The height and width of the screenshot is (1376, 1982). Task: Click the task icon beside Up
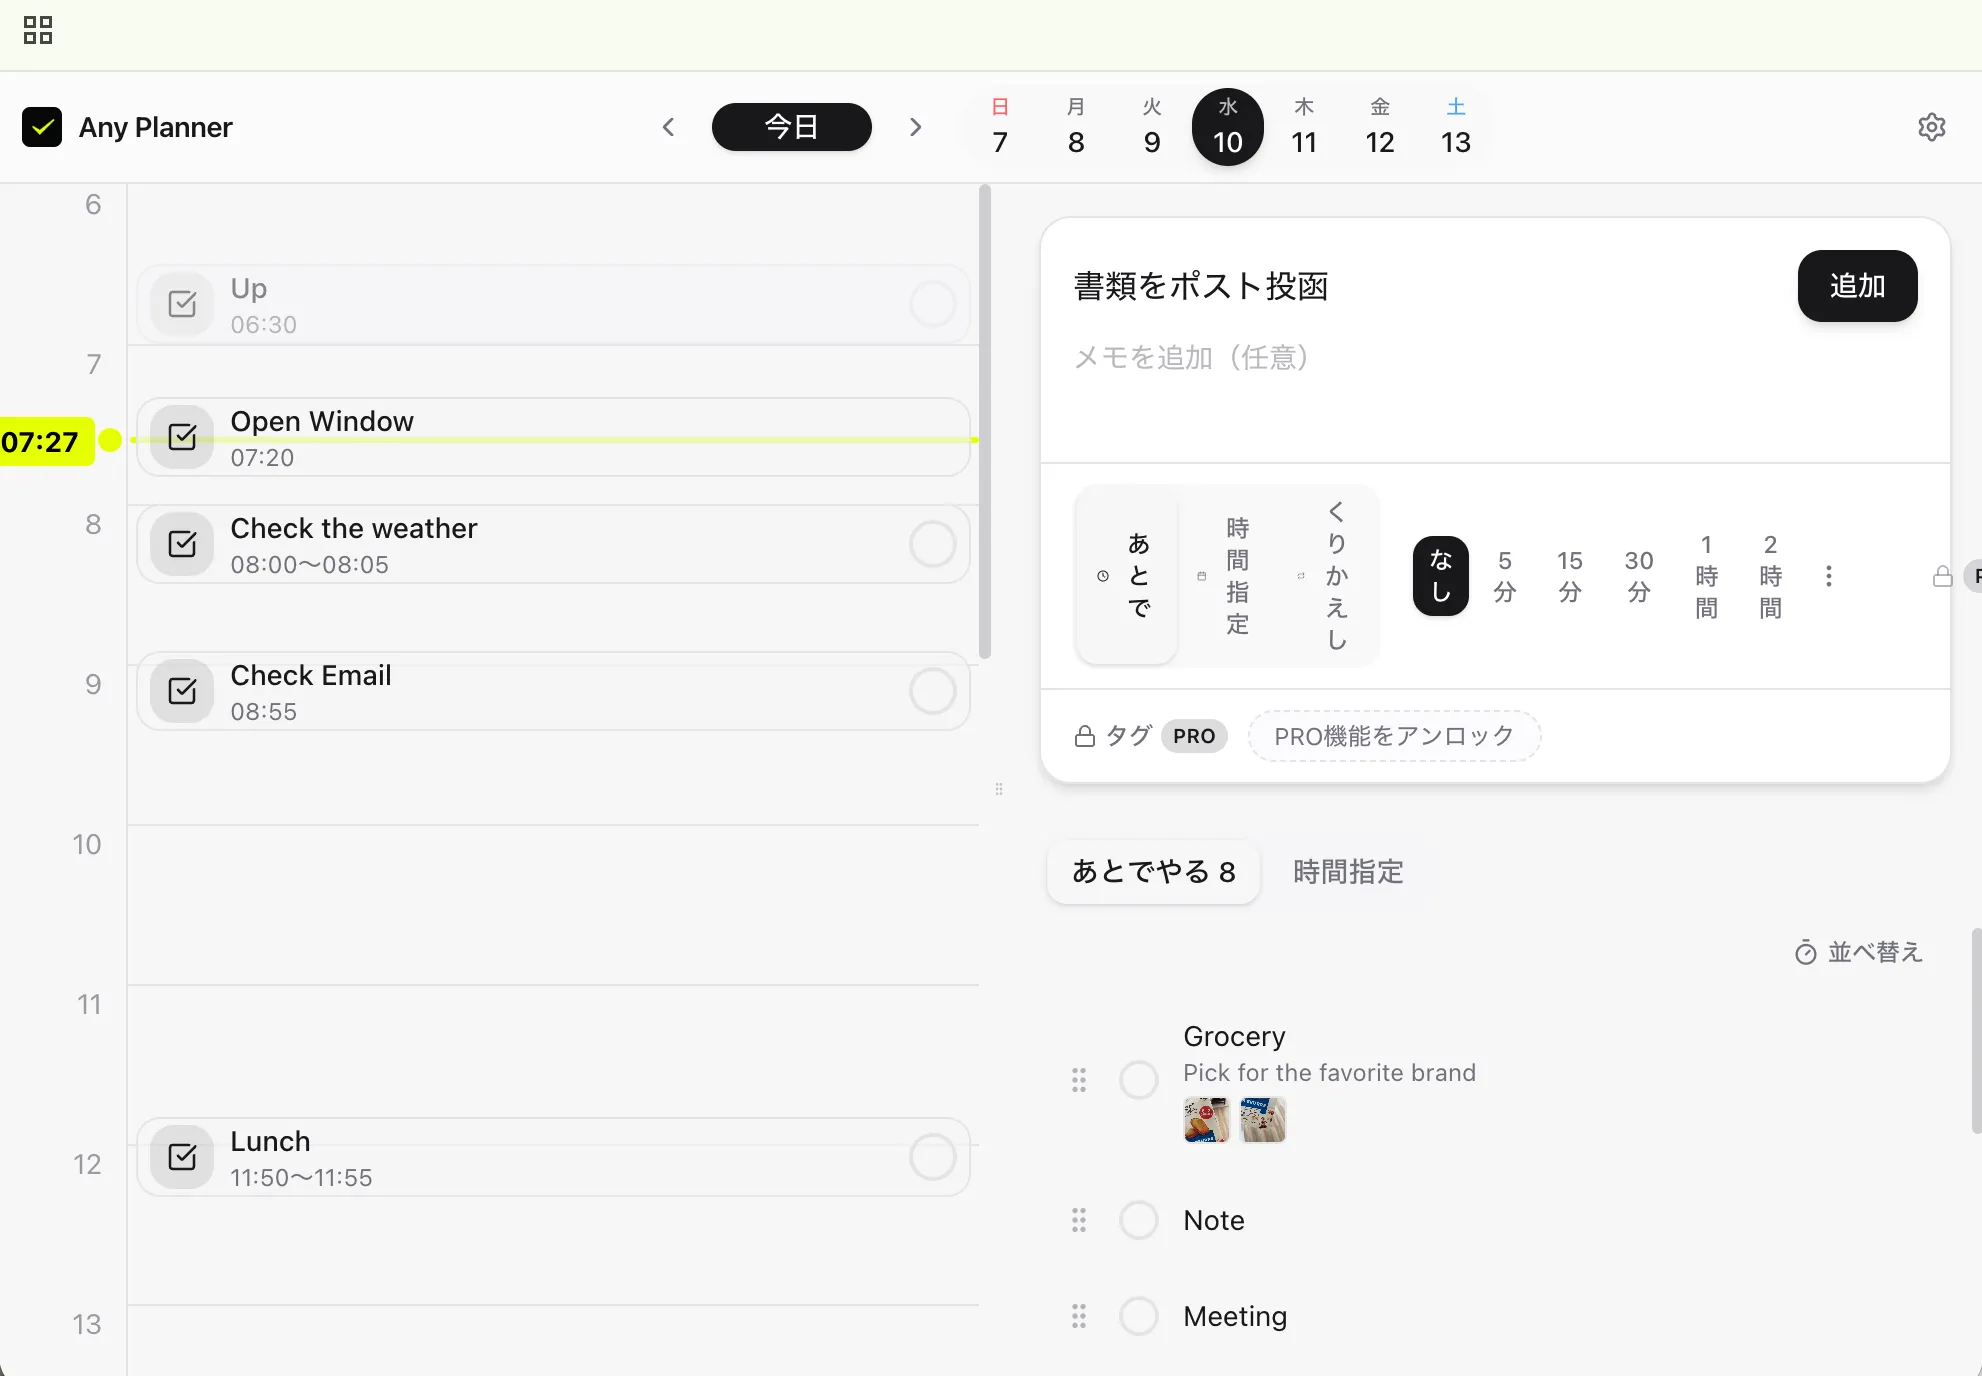(x=182, y=304)
